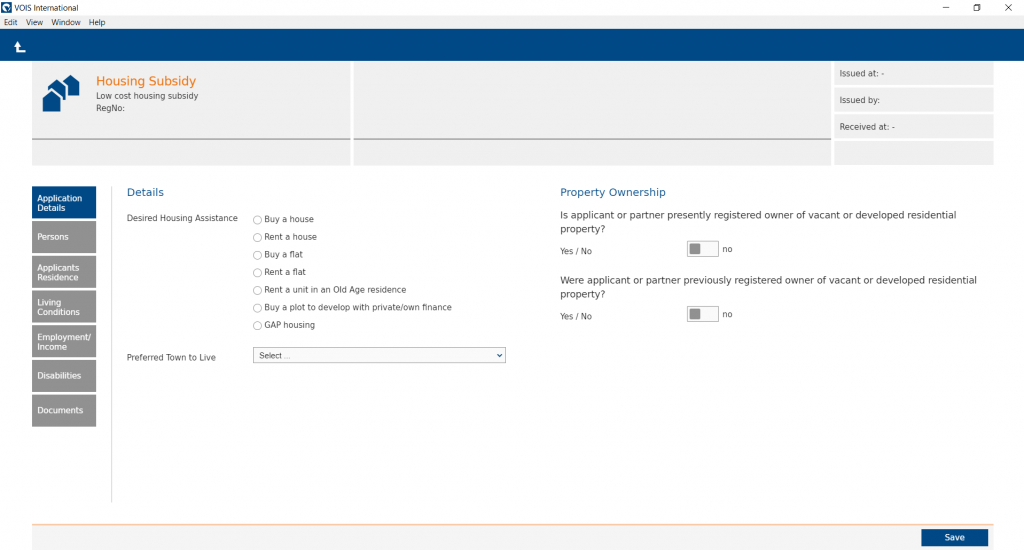Open the Disabilities section tab
The width and height of the screenshot is (1024, 550).
point(64,376)
